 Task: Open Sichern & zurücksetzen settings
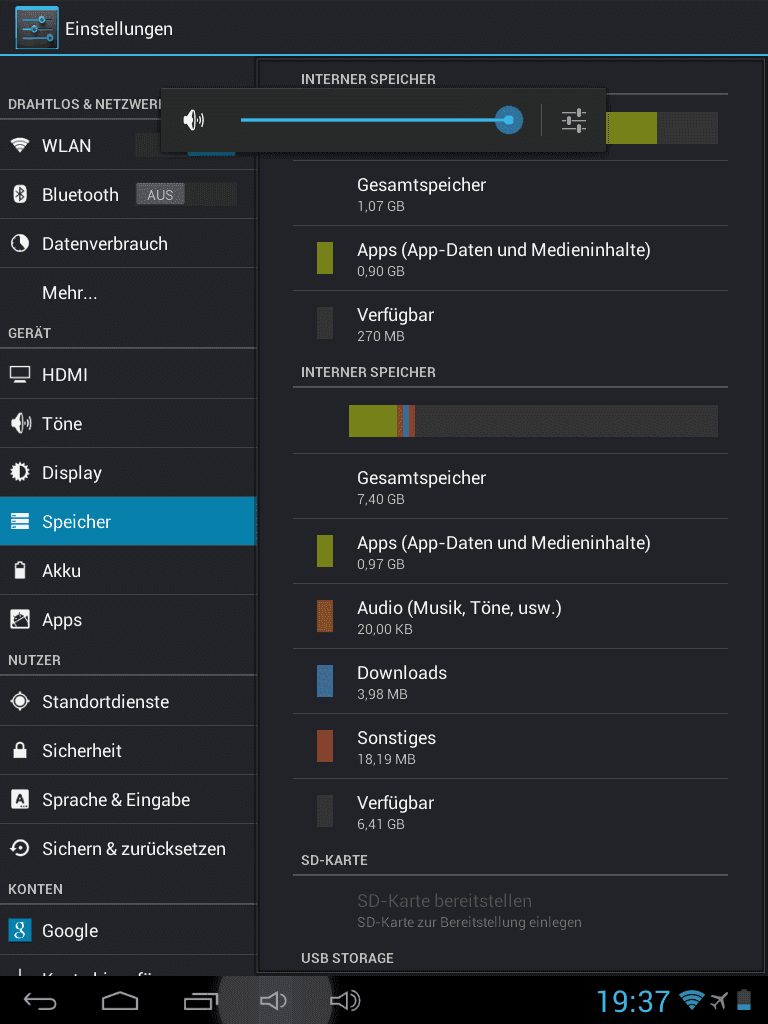pos(128,848)
